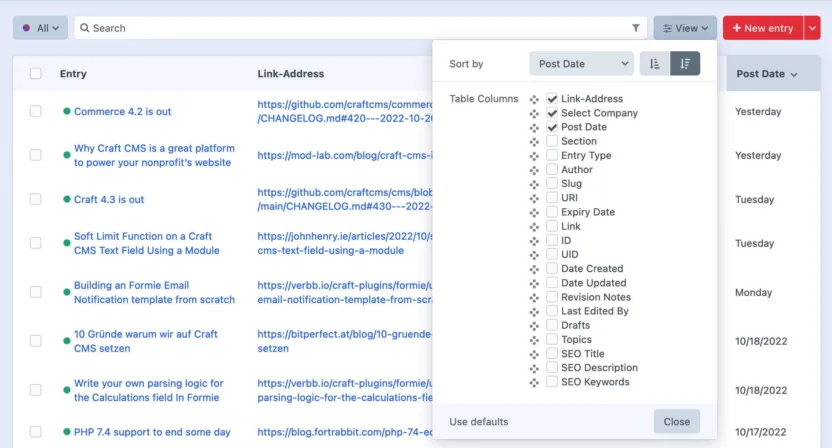Viewport: 832px width, 448px height.
Task: Open the Sort by Post Date dropdown
Action: coord(582,64)
